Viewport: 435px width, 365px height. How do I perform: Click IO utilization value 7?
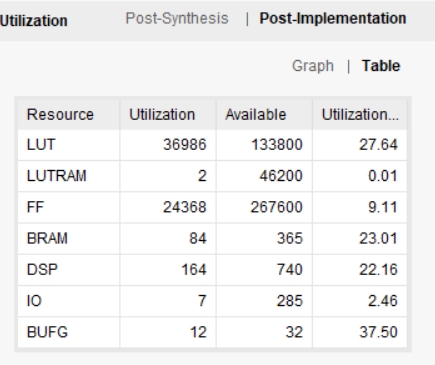(202, 301)
